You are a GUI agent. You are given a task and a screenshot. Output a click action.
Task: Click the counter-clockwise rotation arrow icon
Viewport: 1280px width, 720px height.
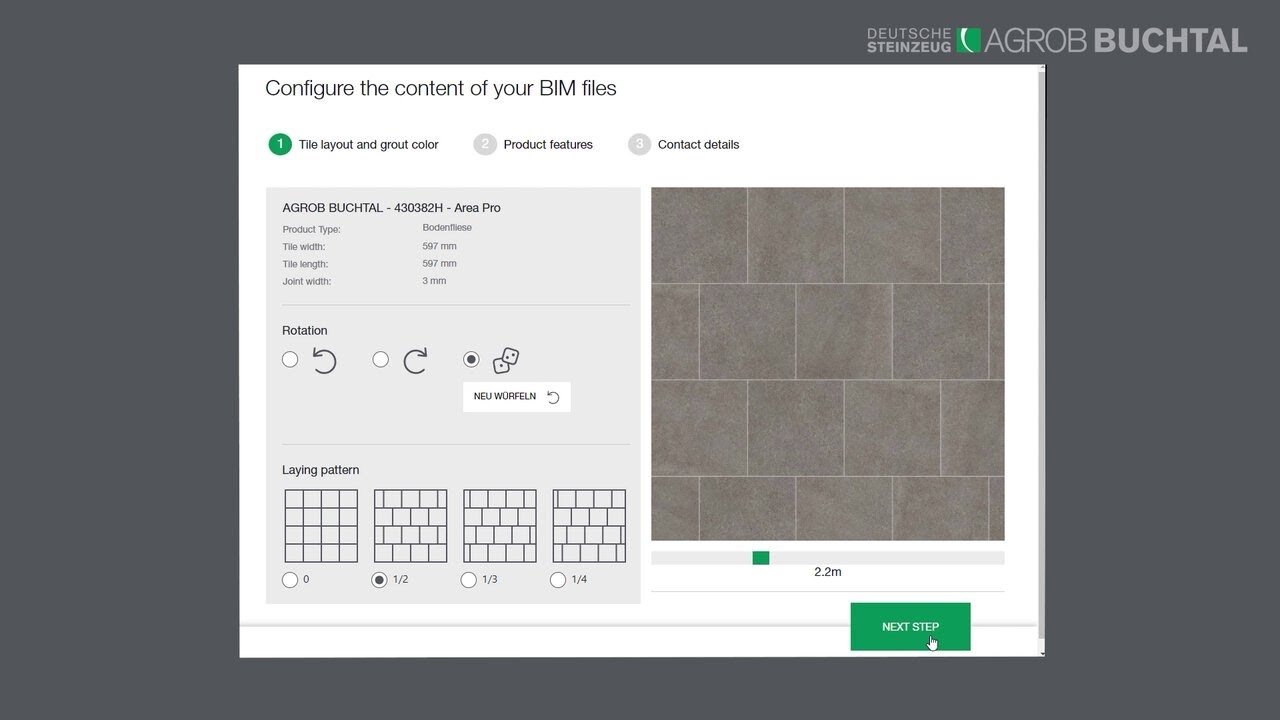tap(324, 360)
